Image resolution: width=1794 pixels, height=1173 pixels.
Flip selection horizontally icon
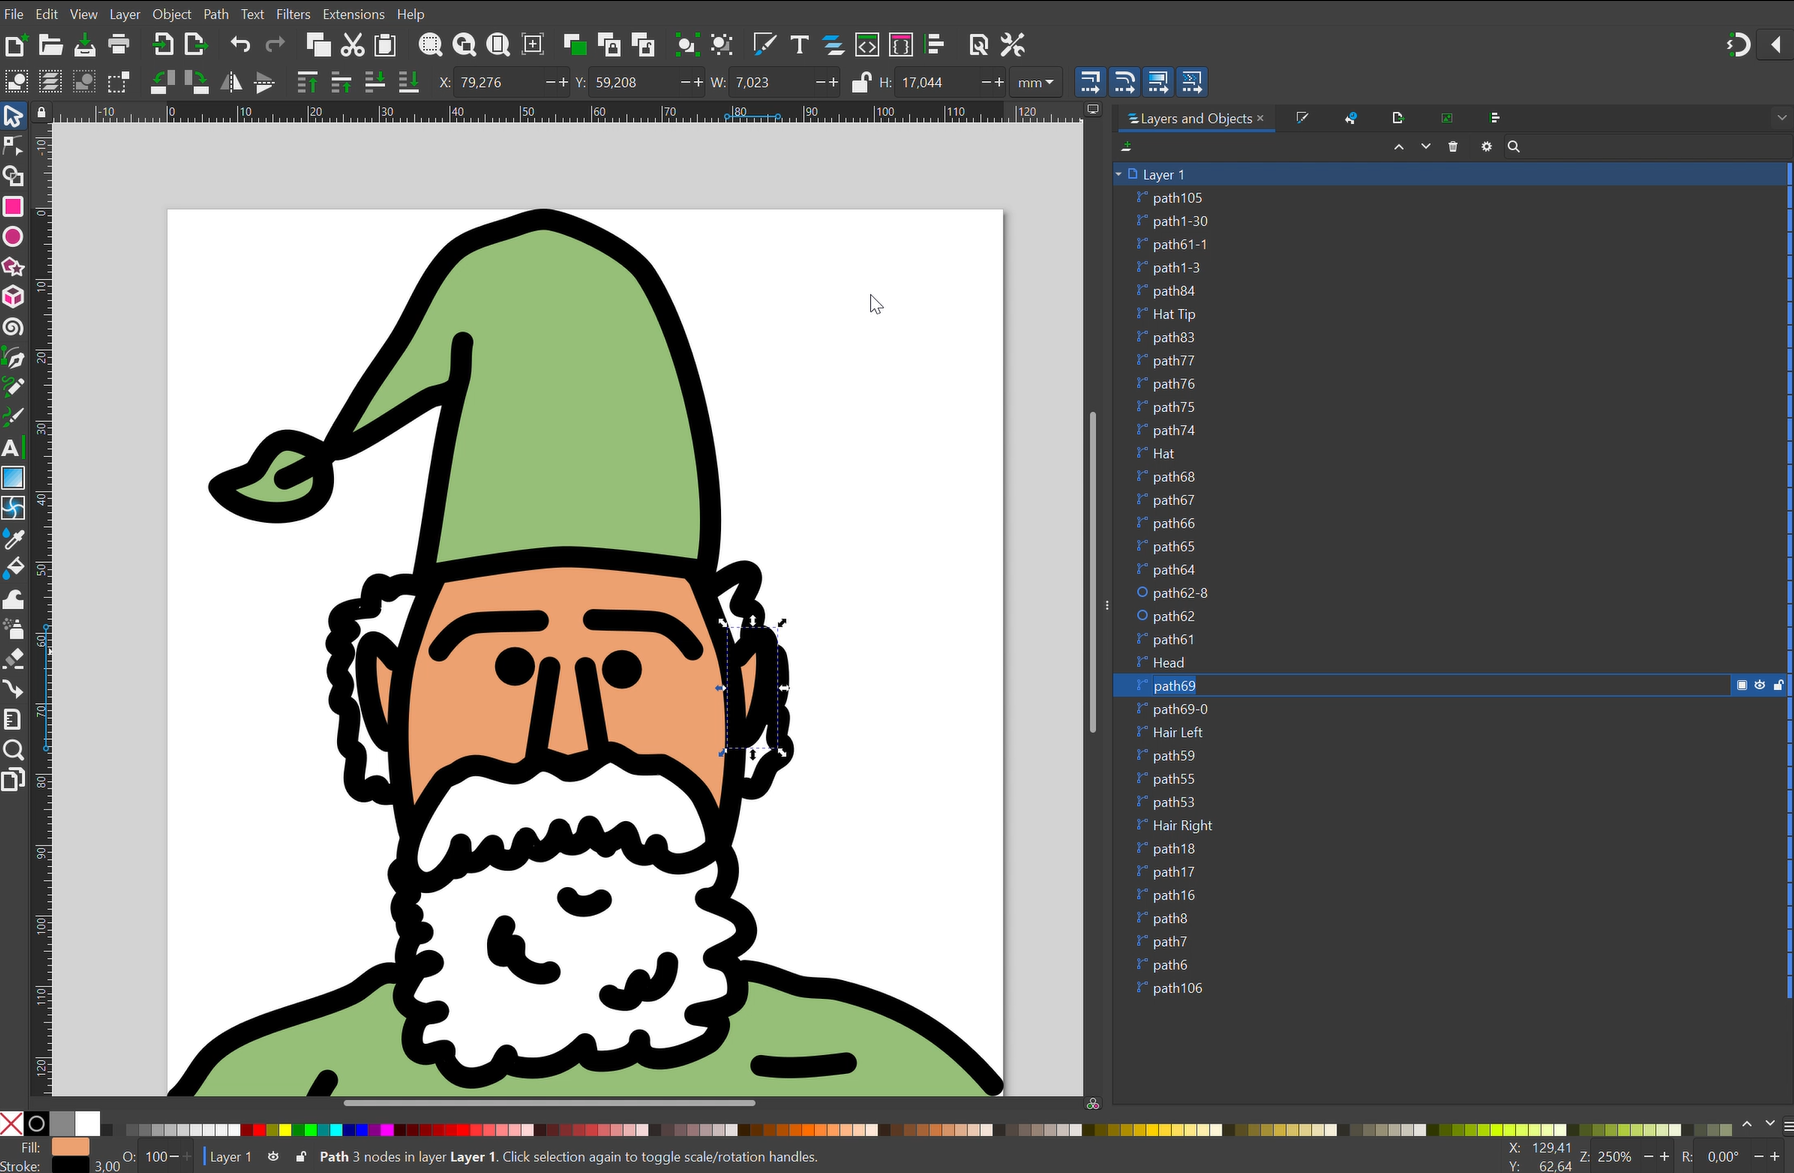click(x=231, y=82)
